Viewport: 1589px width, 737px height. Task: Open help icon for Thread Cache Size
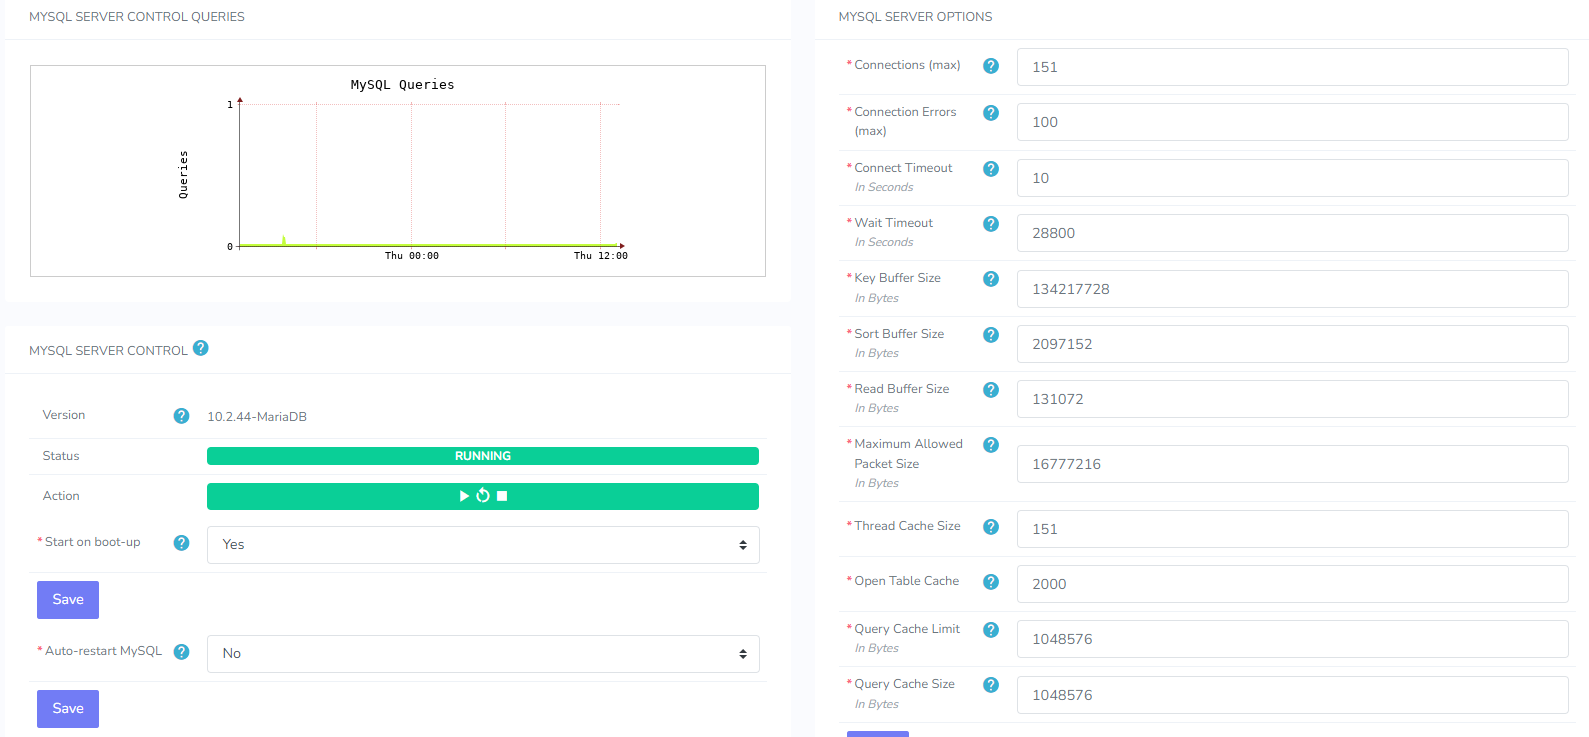point(991,527)
